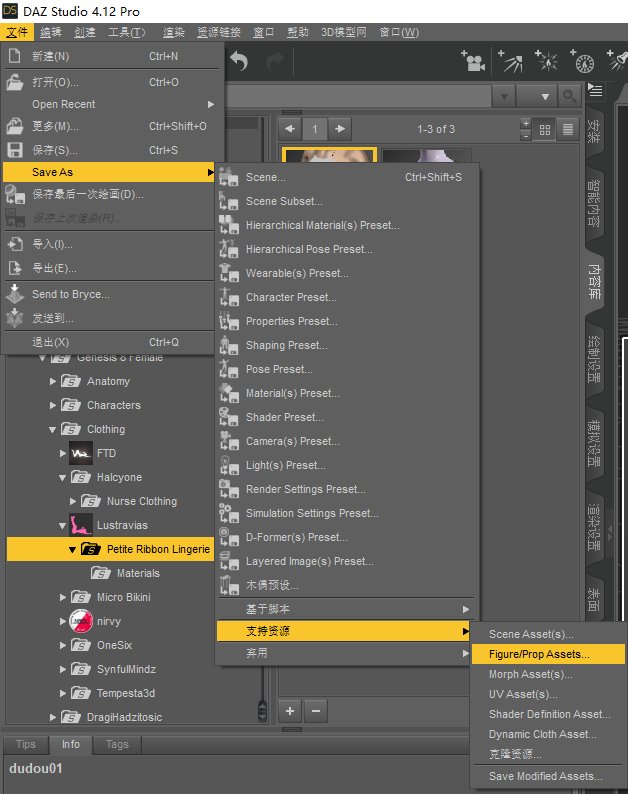Open the Open Recent submenu
The height and width of the screenshot is (794, 628).
tap(113, 104)
